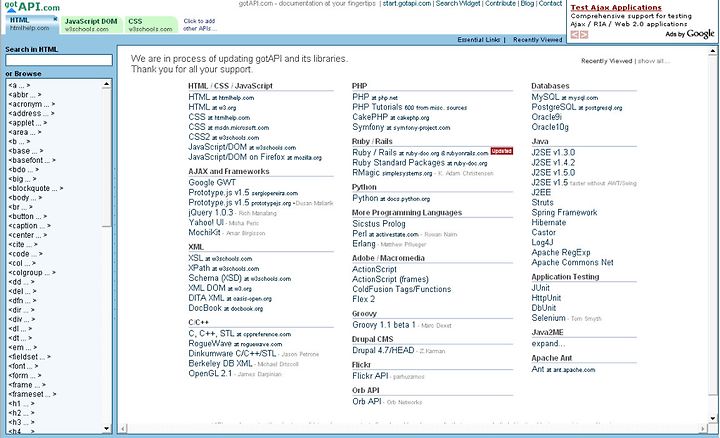Image resolution: width=720 pixels, height=438 pixels.
Task: Select <frameset ... > in the Browse list
Action: pyautogui.click(x=32, y=394)
